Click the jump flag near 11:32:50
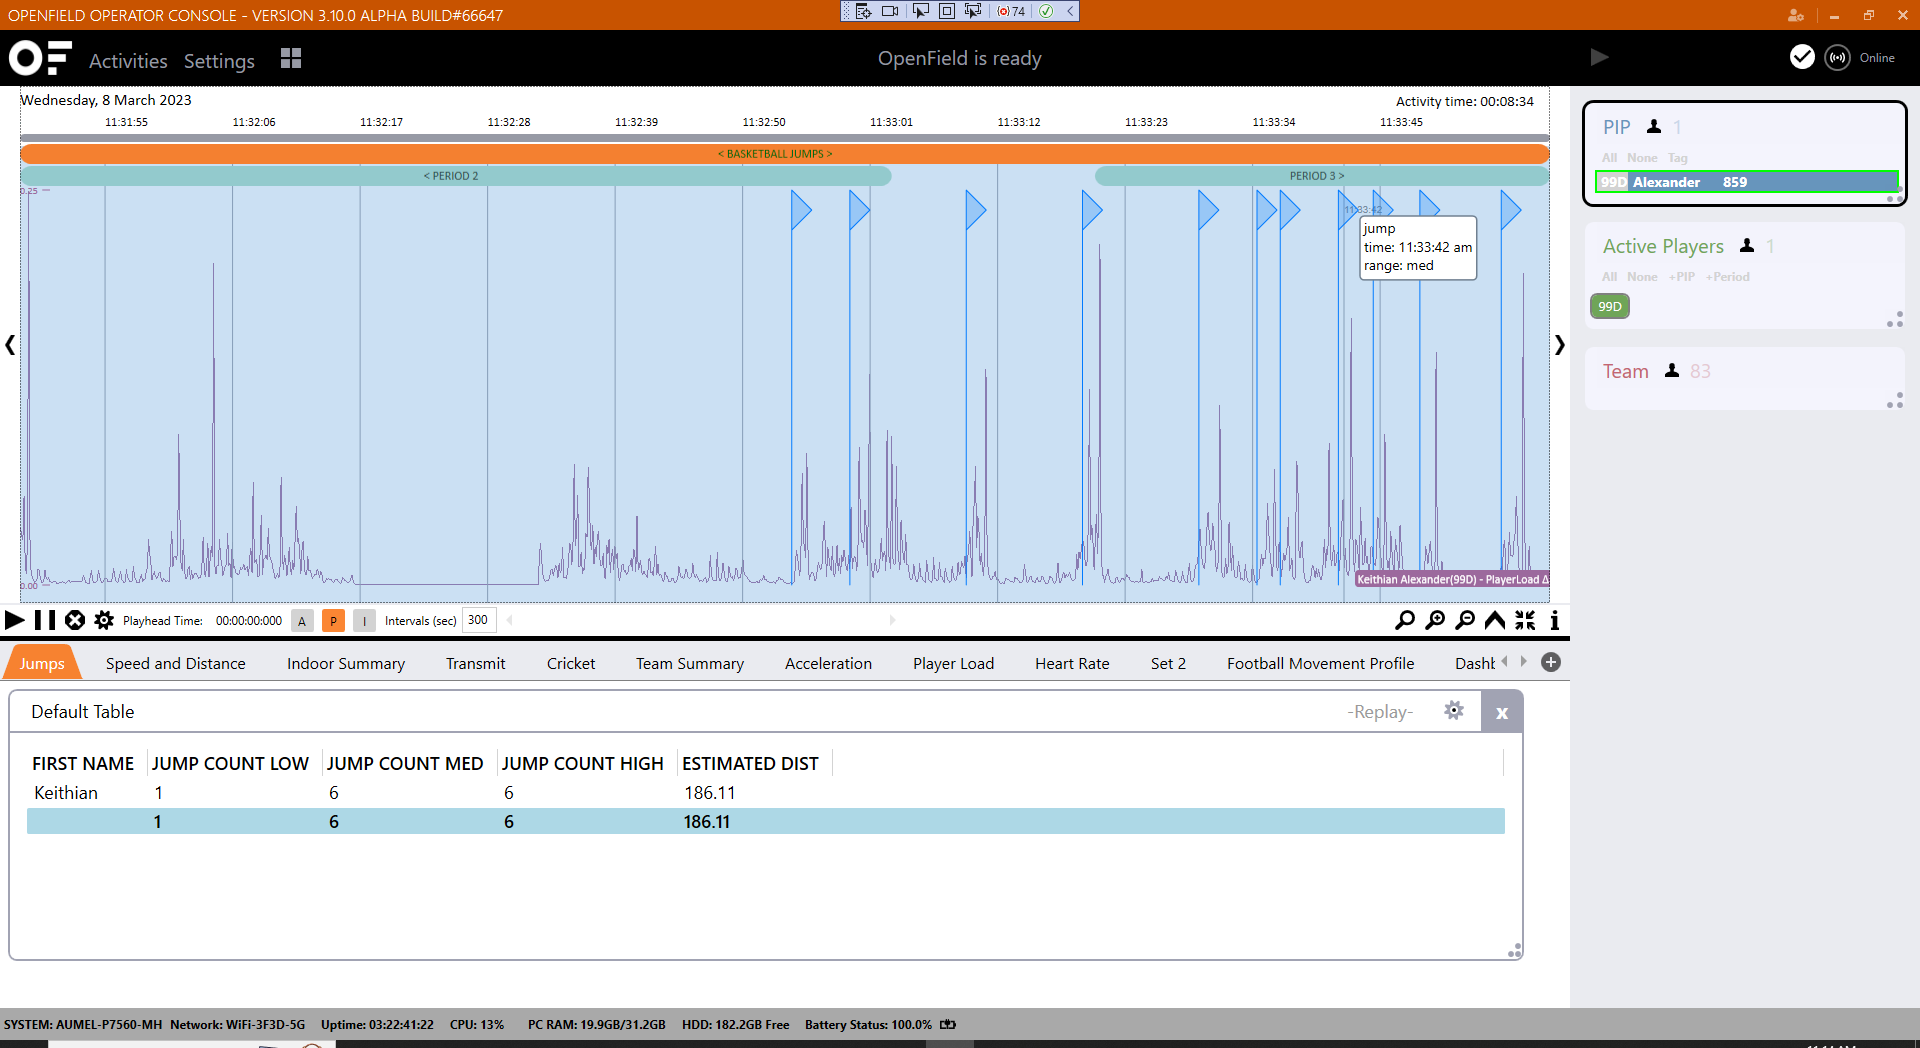Viewport: 1920px width, 1048px height. click(x=800, y=210)
